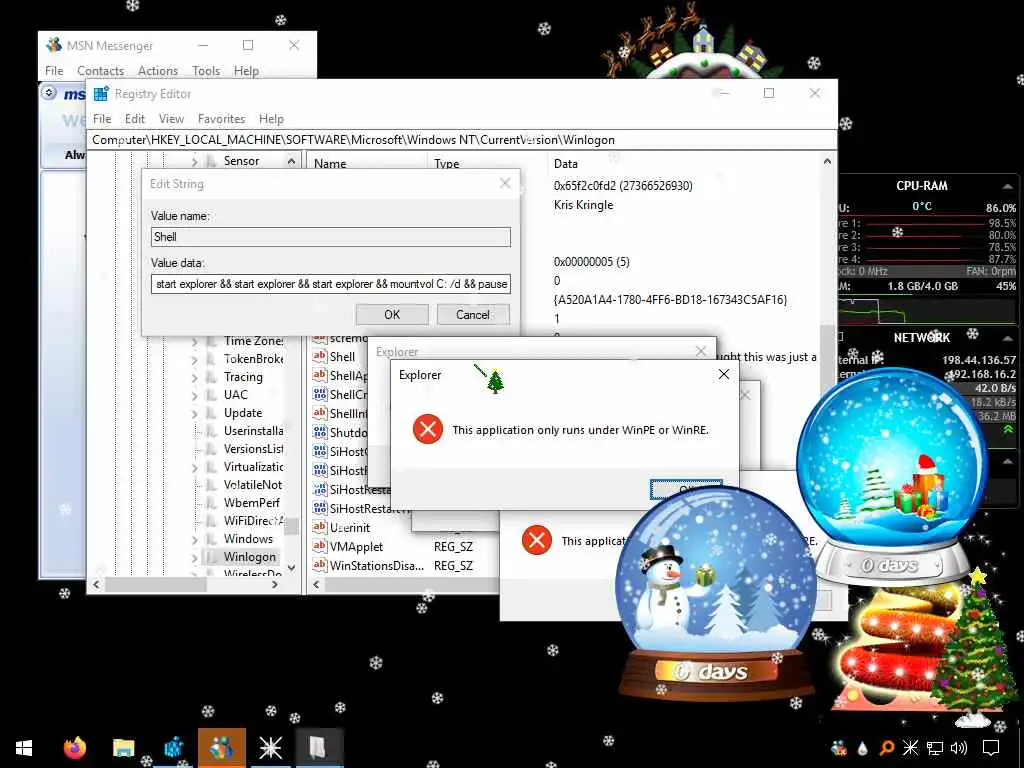
Task: Expand the Sensor tree key
Action: tap(195, 161)
